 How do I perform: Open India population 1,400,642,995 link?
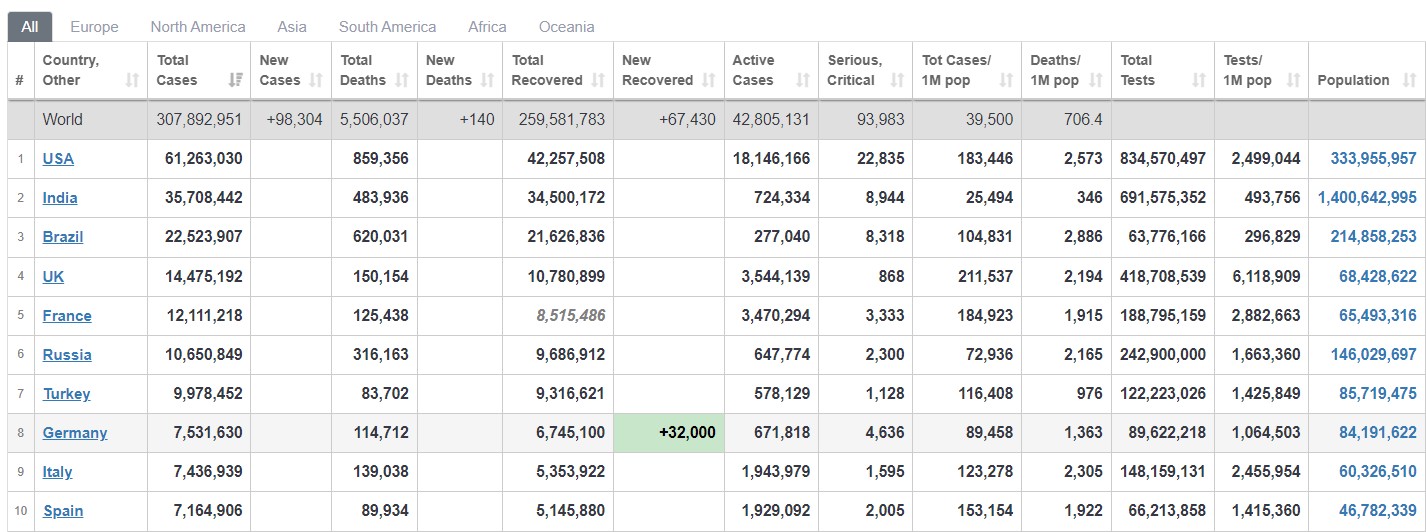[1367, 198]
